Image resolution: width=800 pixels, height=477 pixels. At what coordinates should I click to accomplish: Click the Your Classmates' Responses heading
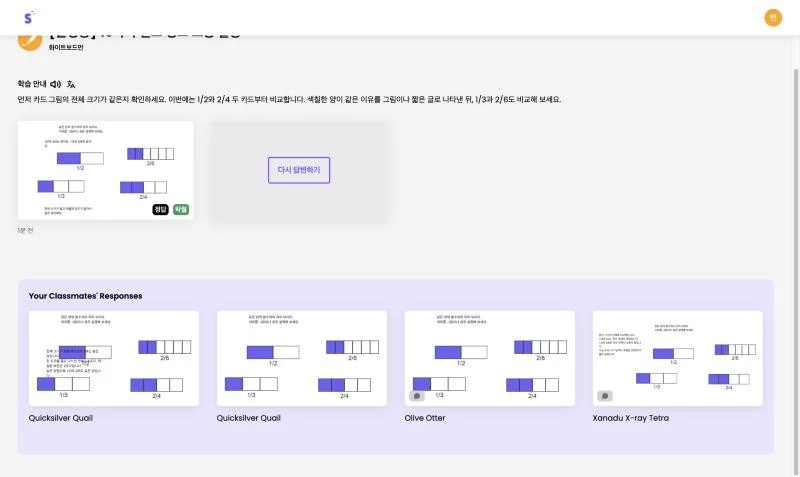point(86,296)
